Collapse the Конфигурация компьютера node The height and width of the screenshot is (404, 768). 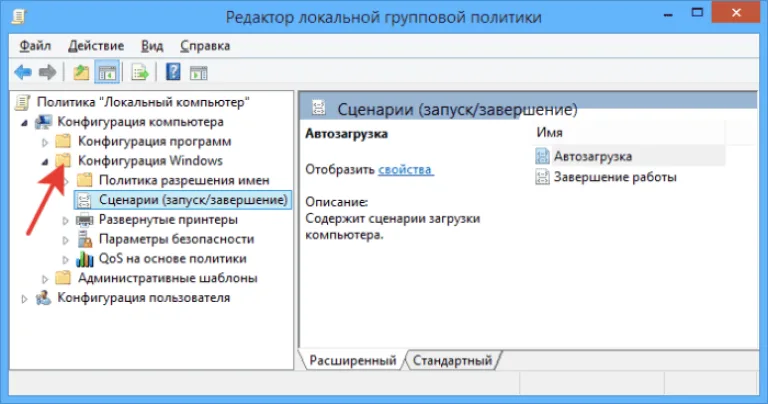tap(24, 123)
